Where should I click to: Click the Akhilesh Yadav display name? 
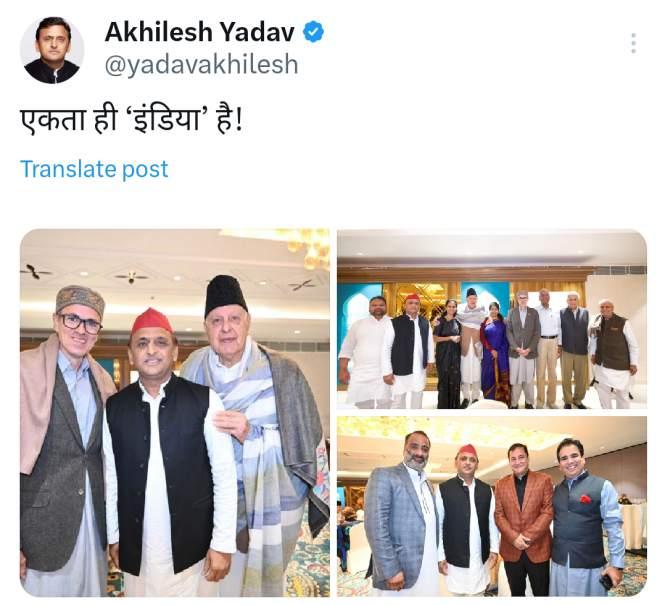[199, 32]
